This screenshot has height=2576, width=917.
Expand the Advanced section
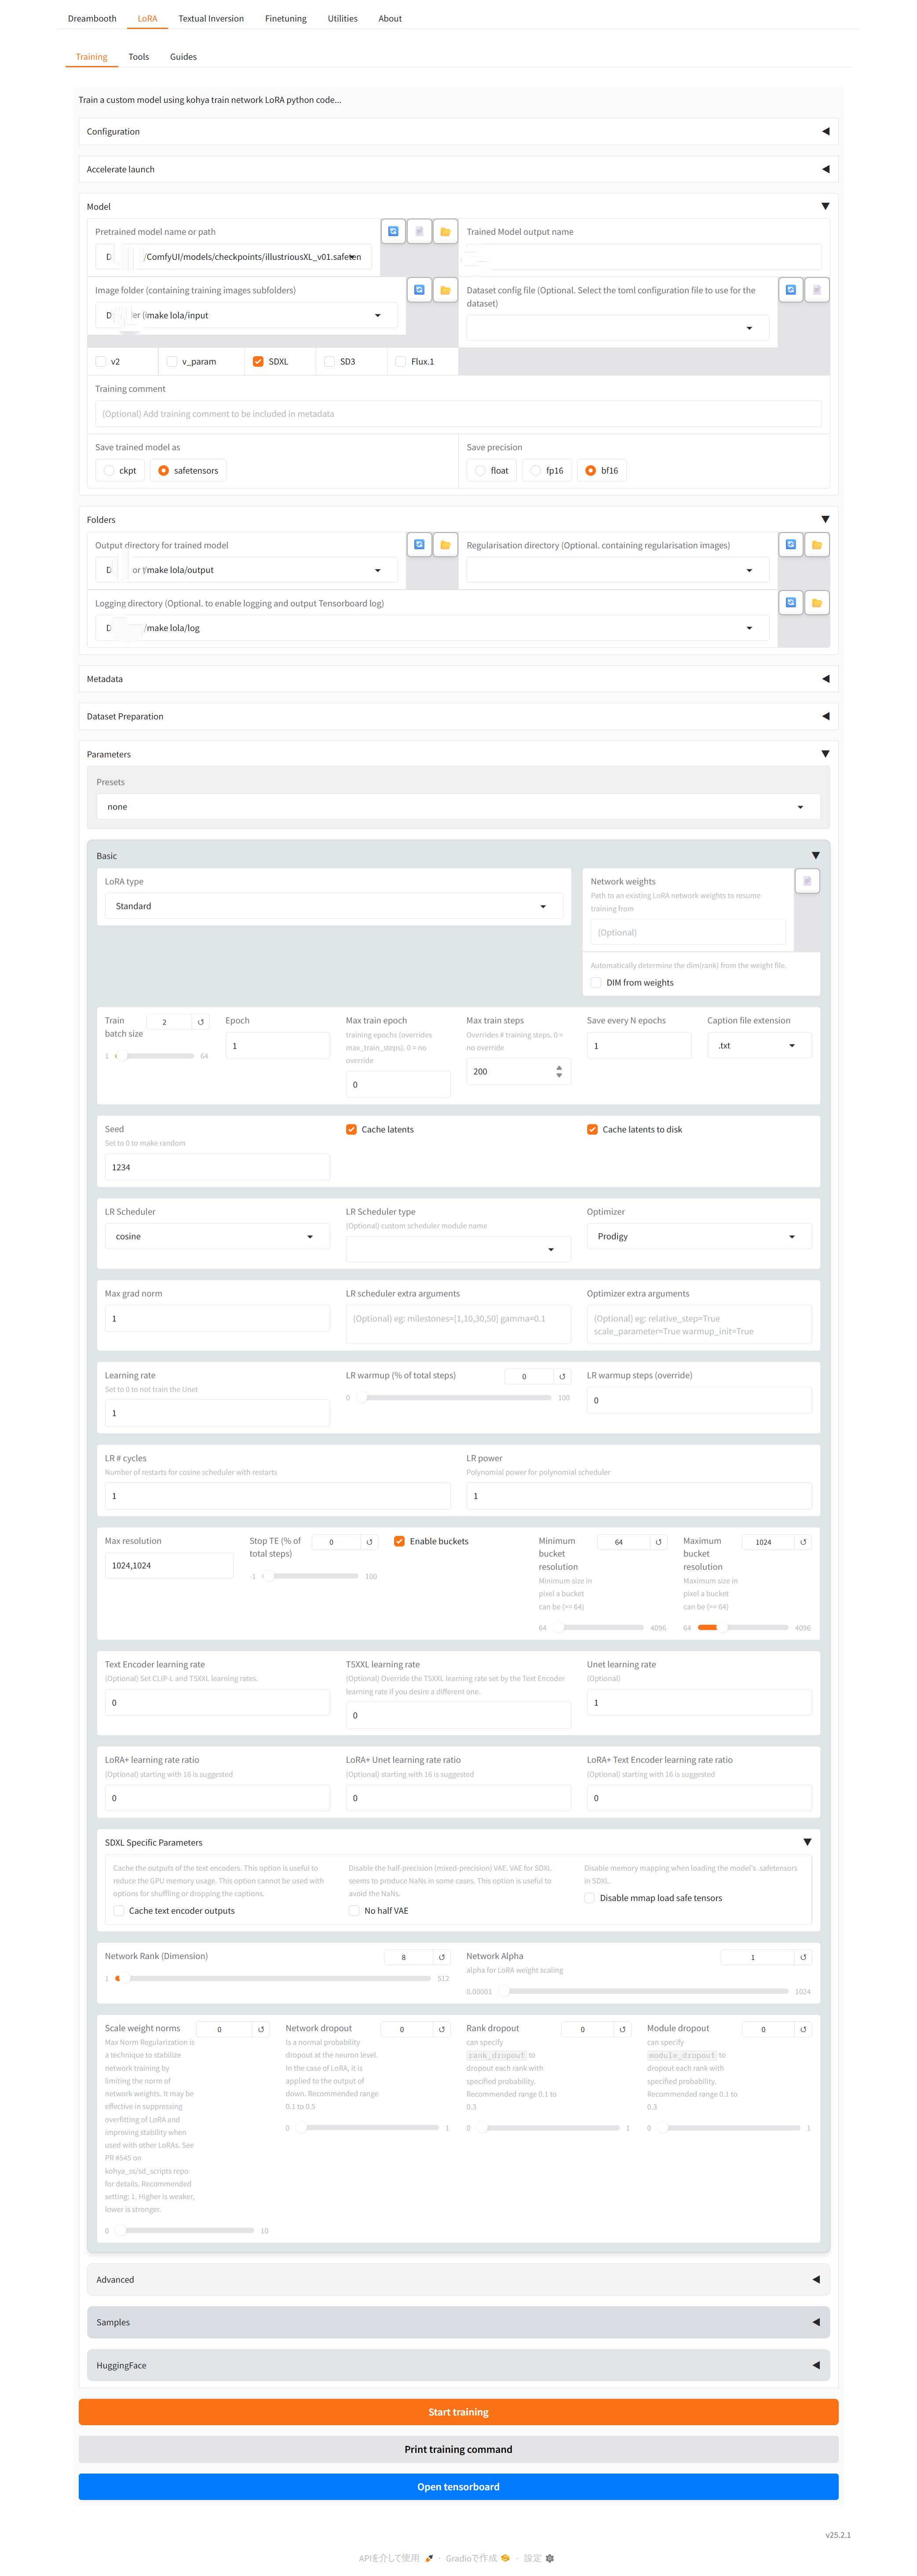click(x=458, y=2279)
